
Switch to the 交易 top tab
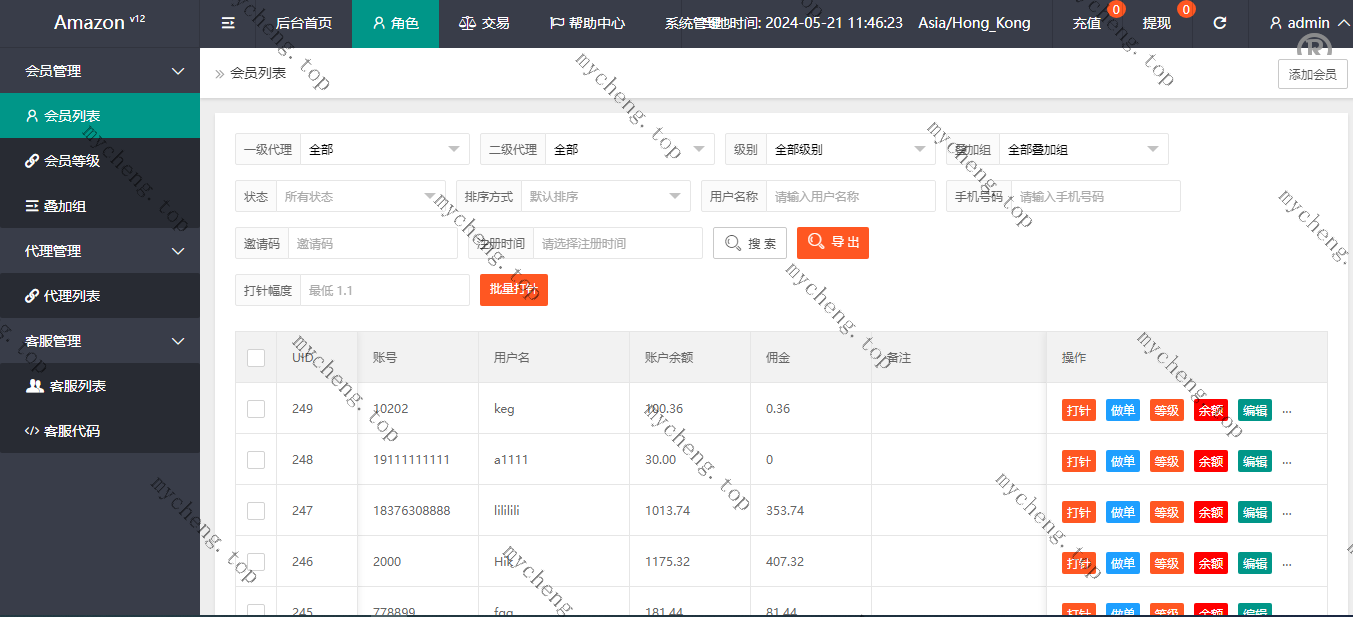tap(483, 23)
